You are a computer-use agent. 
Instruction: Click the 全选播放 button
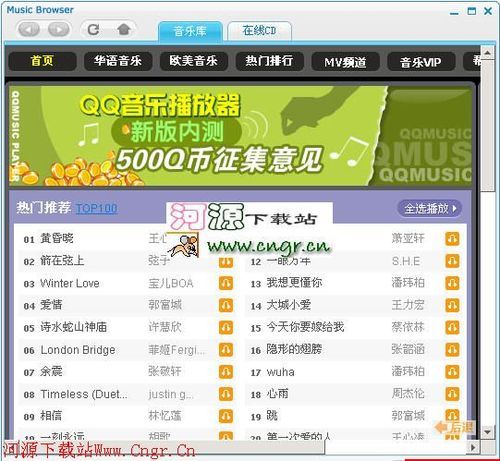tap(429, 209)
